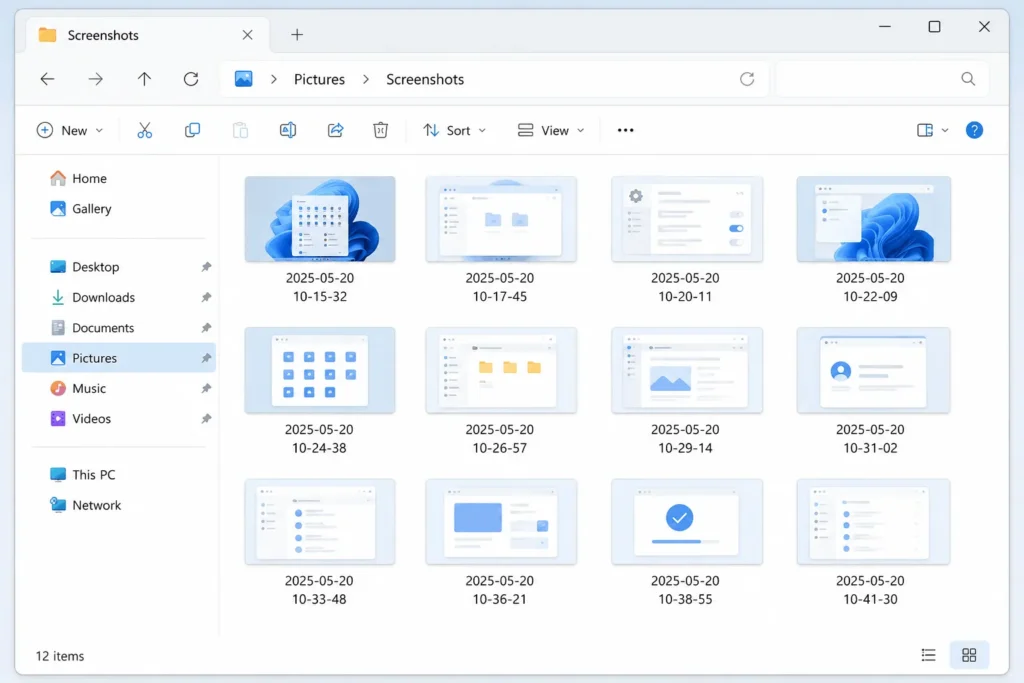Click the Cut scissors icon
This screenshot has width=1024, height=683.
pyautogui.click(x=144, y=131)
